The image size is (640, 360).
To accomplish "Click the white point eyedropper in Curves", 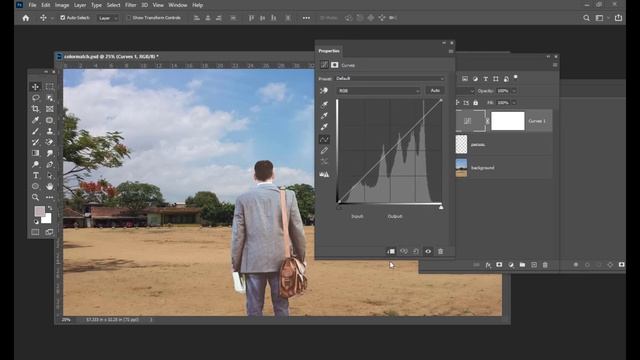I will [324, 127].
